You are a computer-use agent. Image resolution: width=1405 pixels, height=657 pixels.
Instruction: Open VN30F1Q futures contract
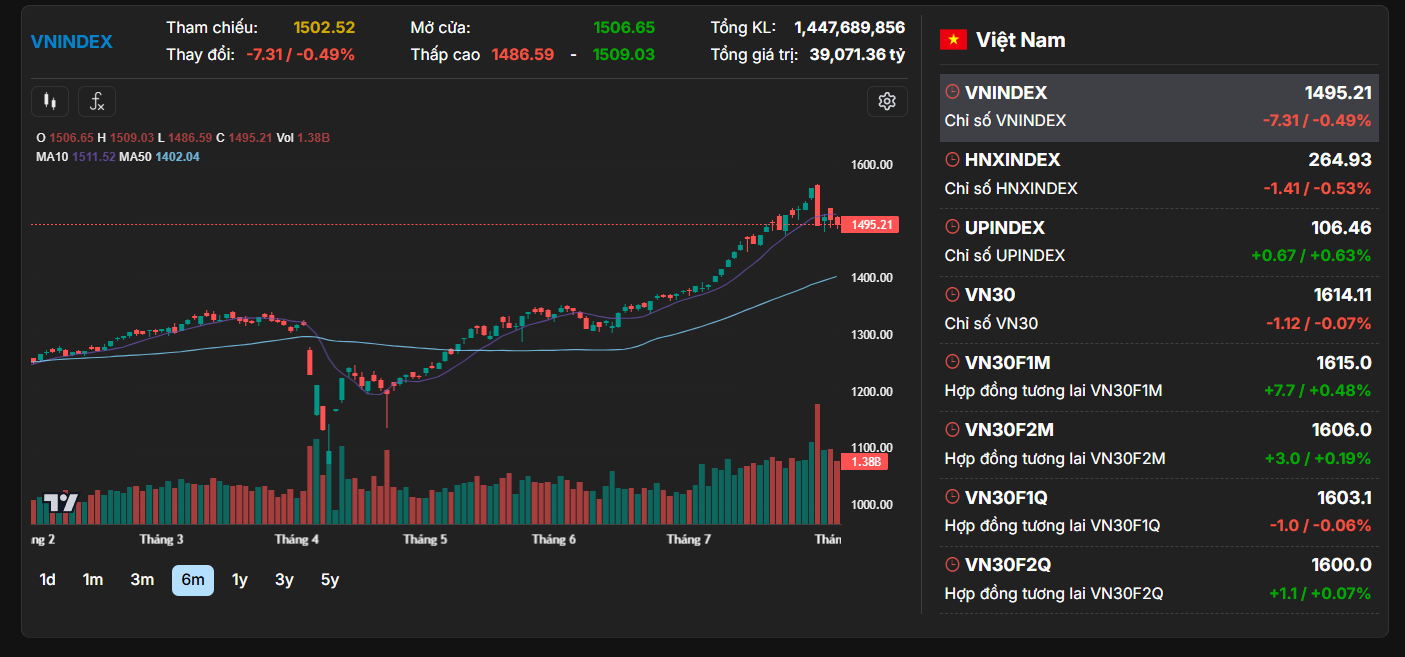(x=1159, y=512)
